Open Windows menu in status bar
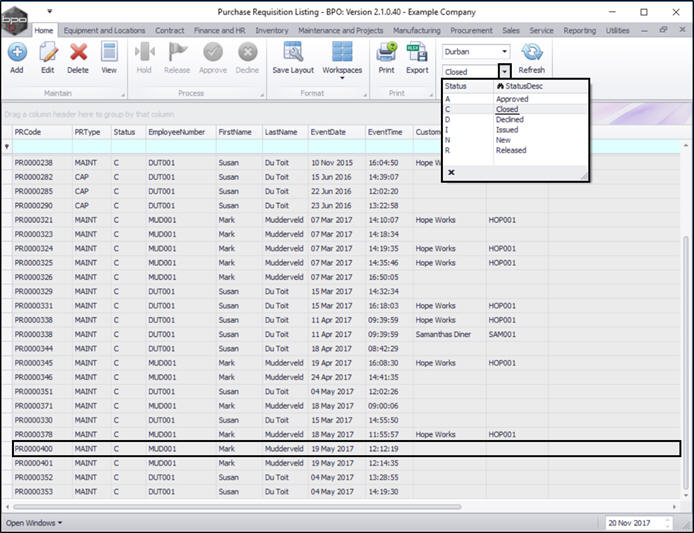Viewport: 694px width, 533px height. click(34, 523)
